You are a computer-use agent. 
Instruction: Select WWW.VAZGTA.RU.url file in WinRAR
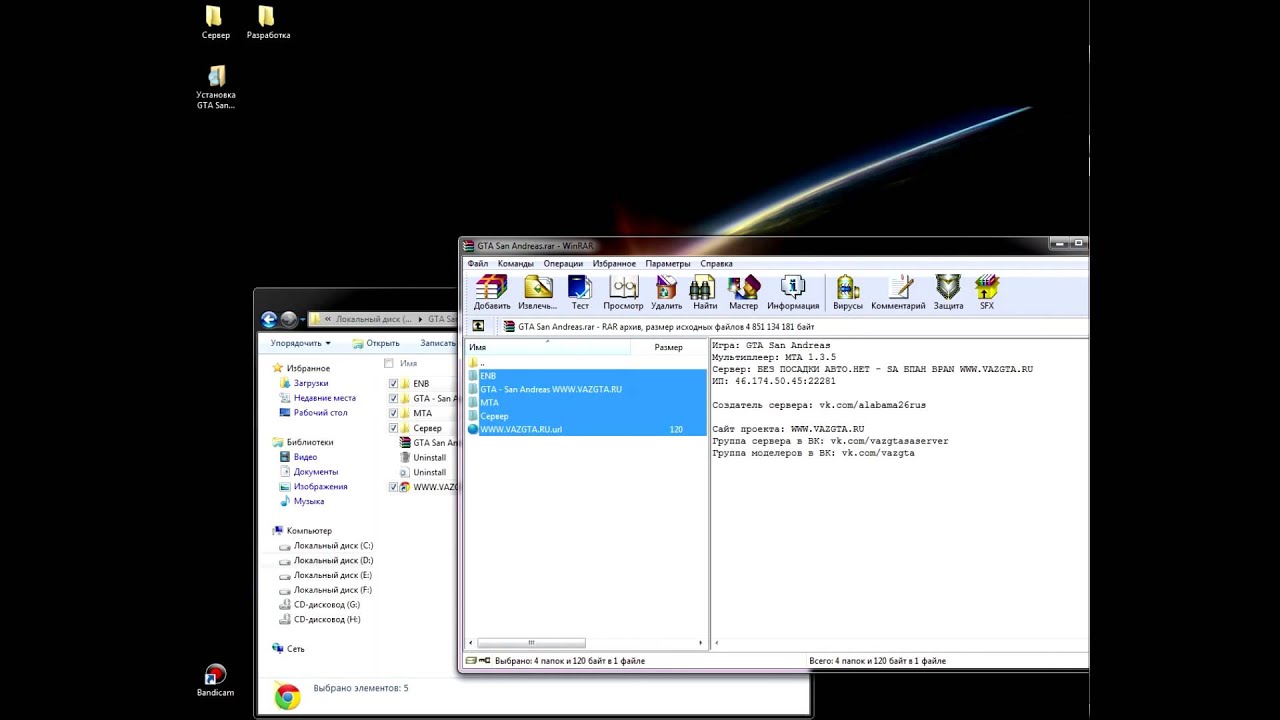pyautogui.click(x=585, y=429)
